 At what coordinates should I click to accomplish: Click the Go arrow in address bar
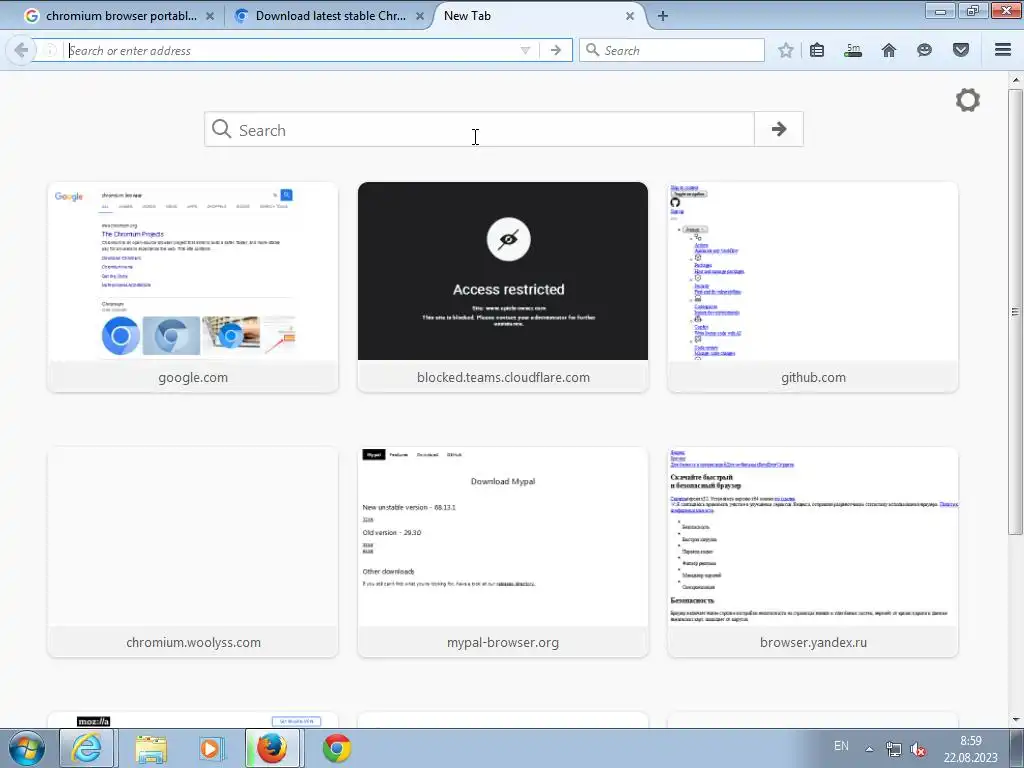(556, 50)
